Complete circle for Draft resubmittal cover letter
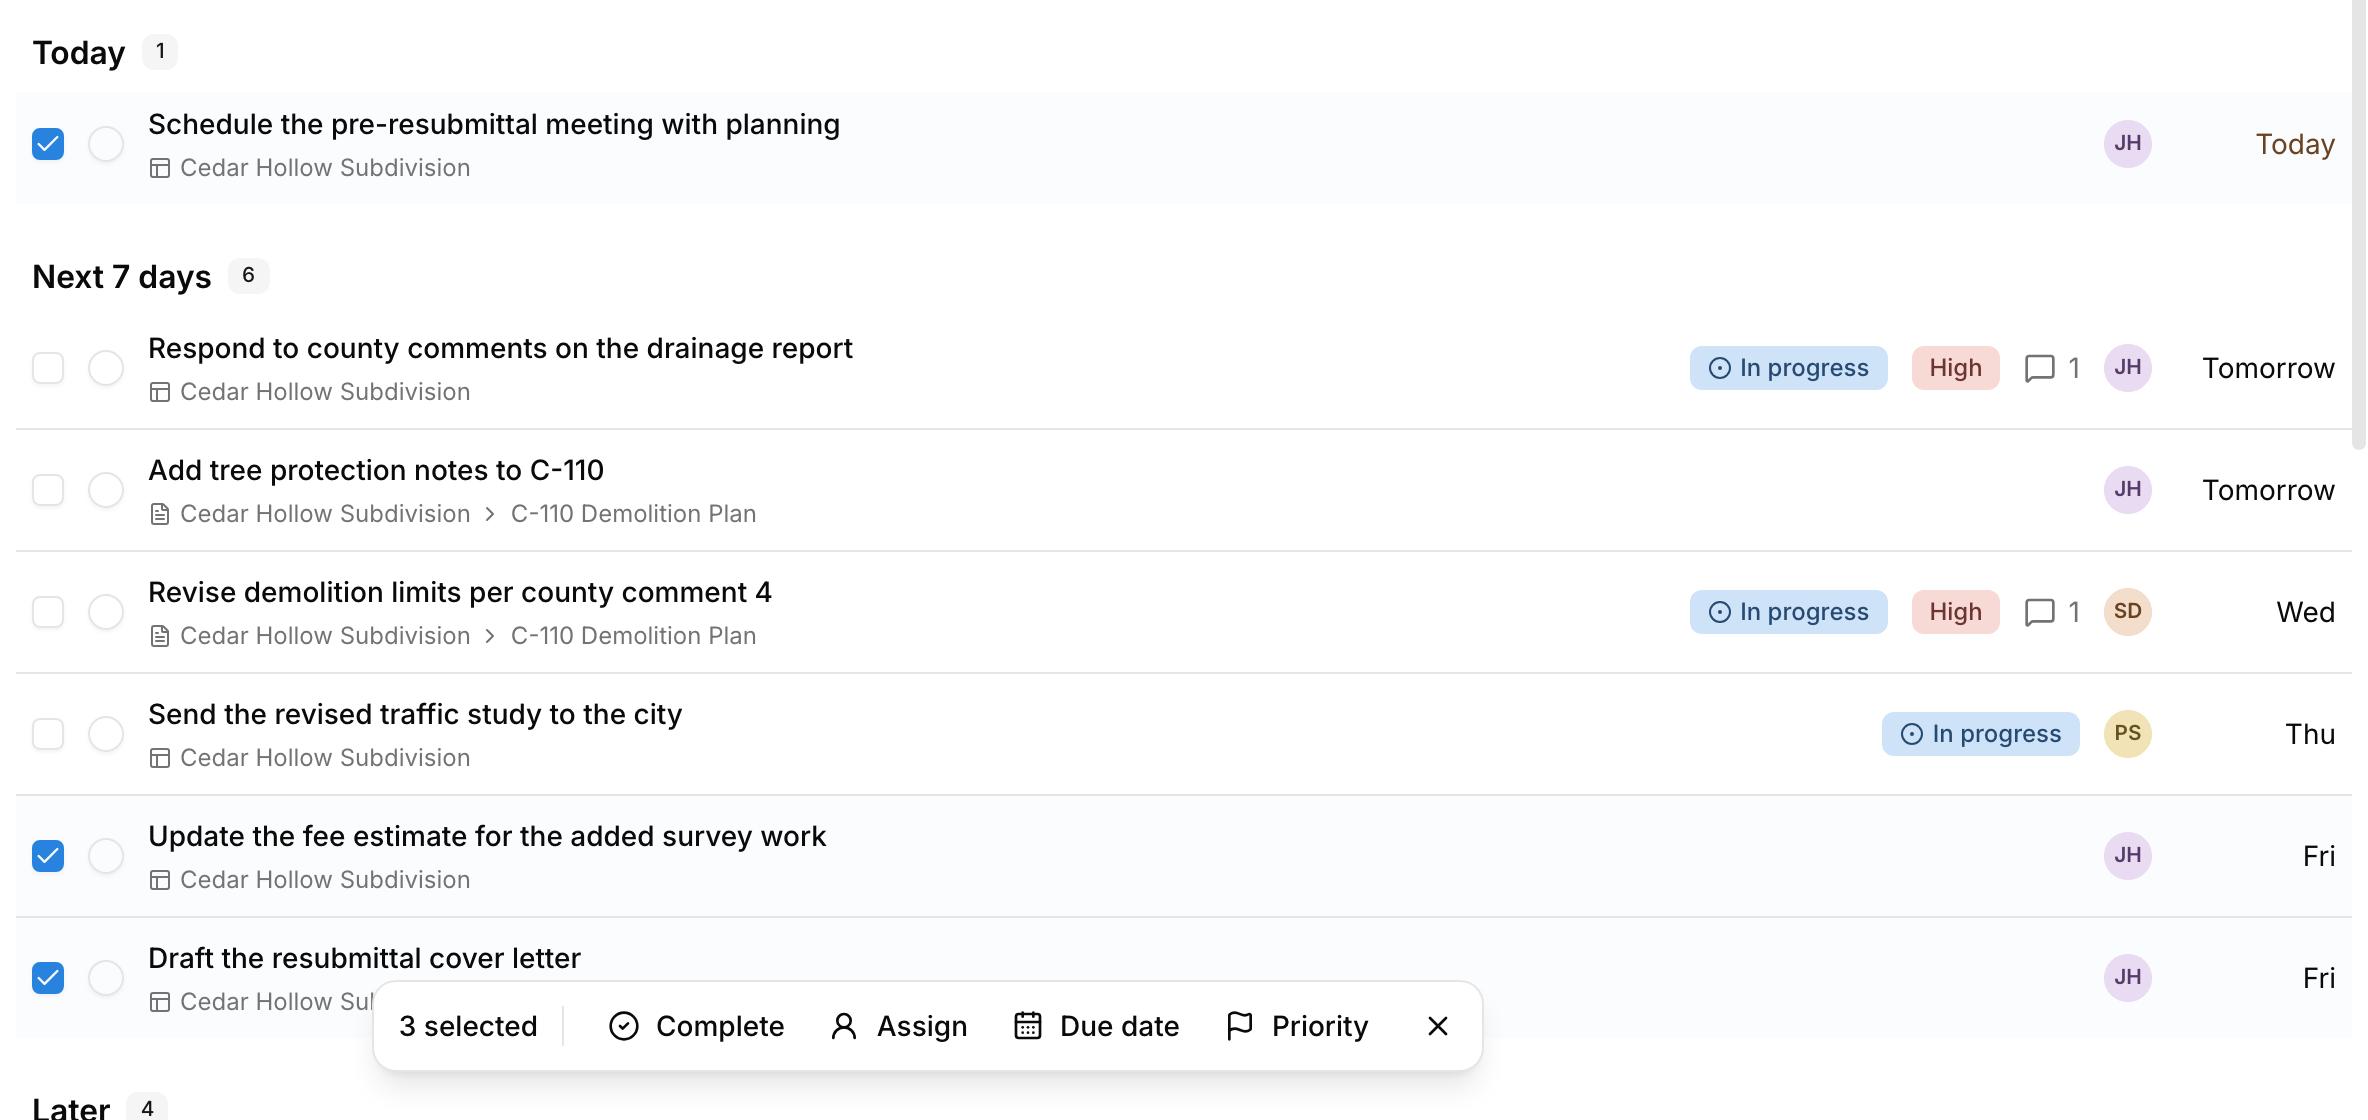 point(106,978)
